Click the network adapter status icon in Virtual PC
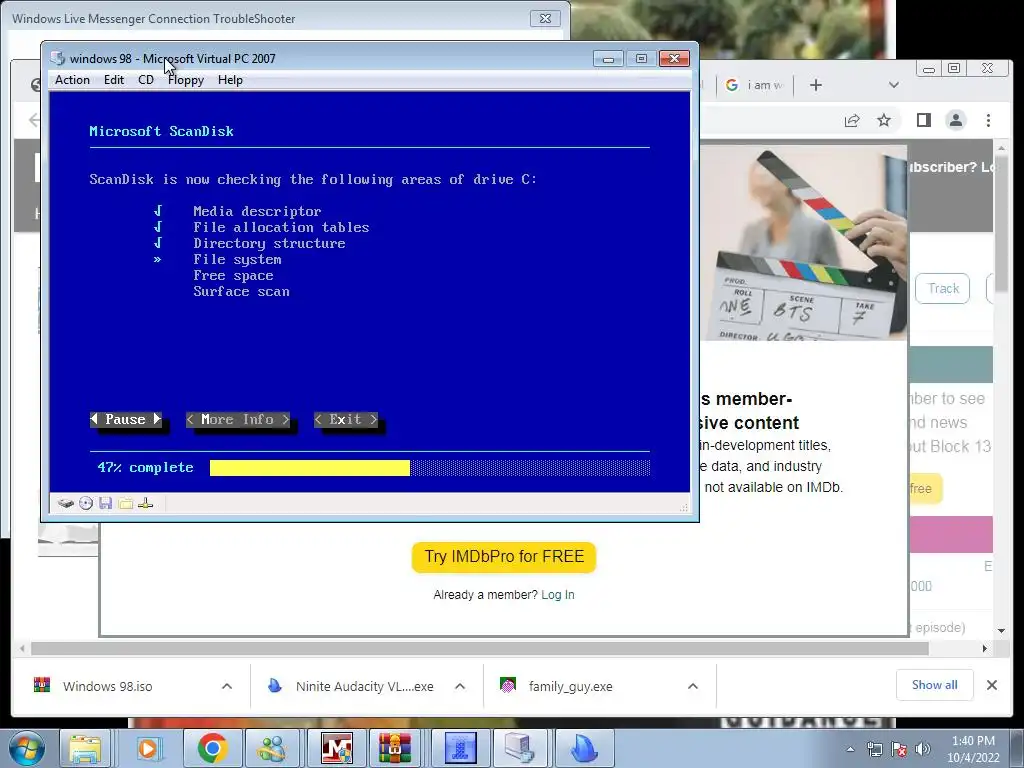 point(146,504)
